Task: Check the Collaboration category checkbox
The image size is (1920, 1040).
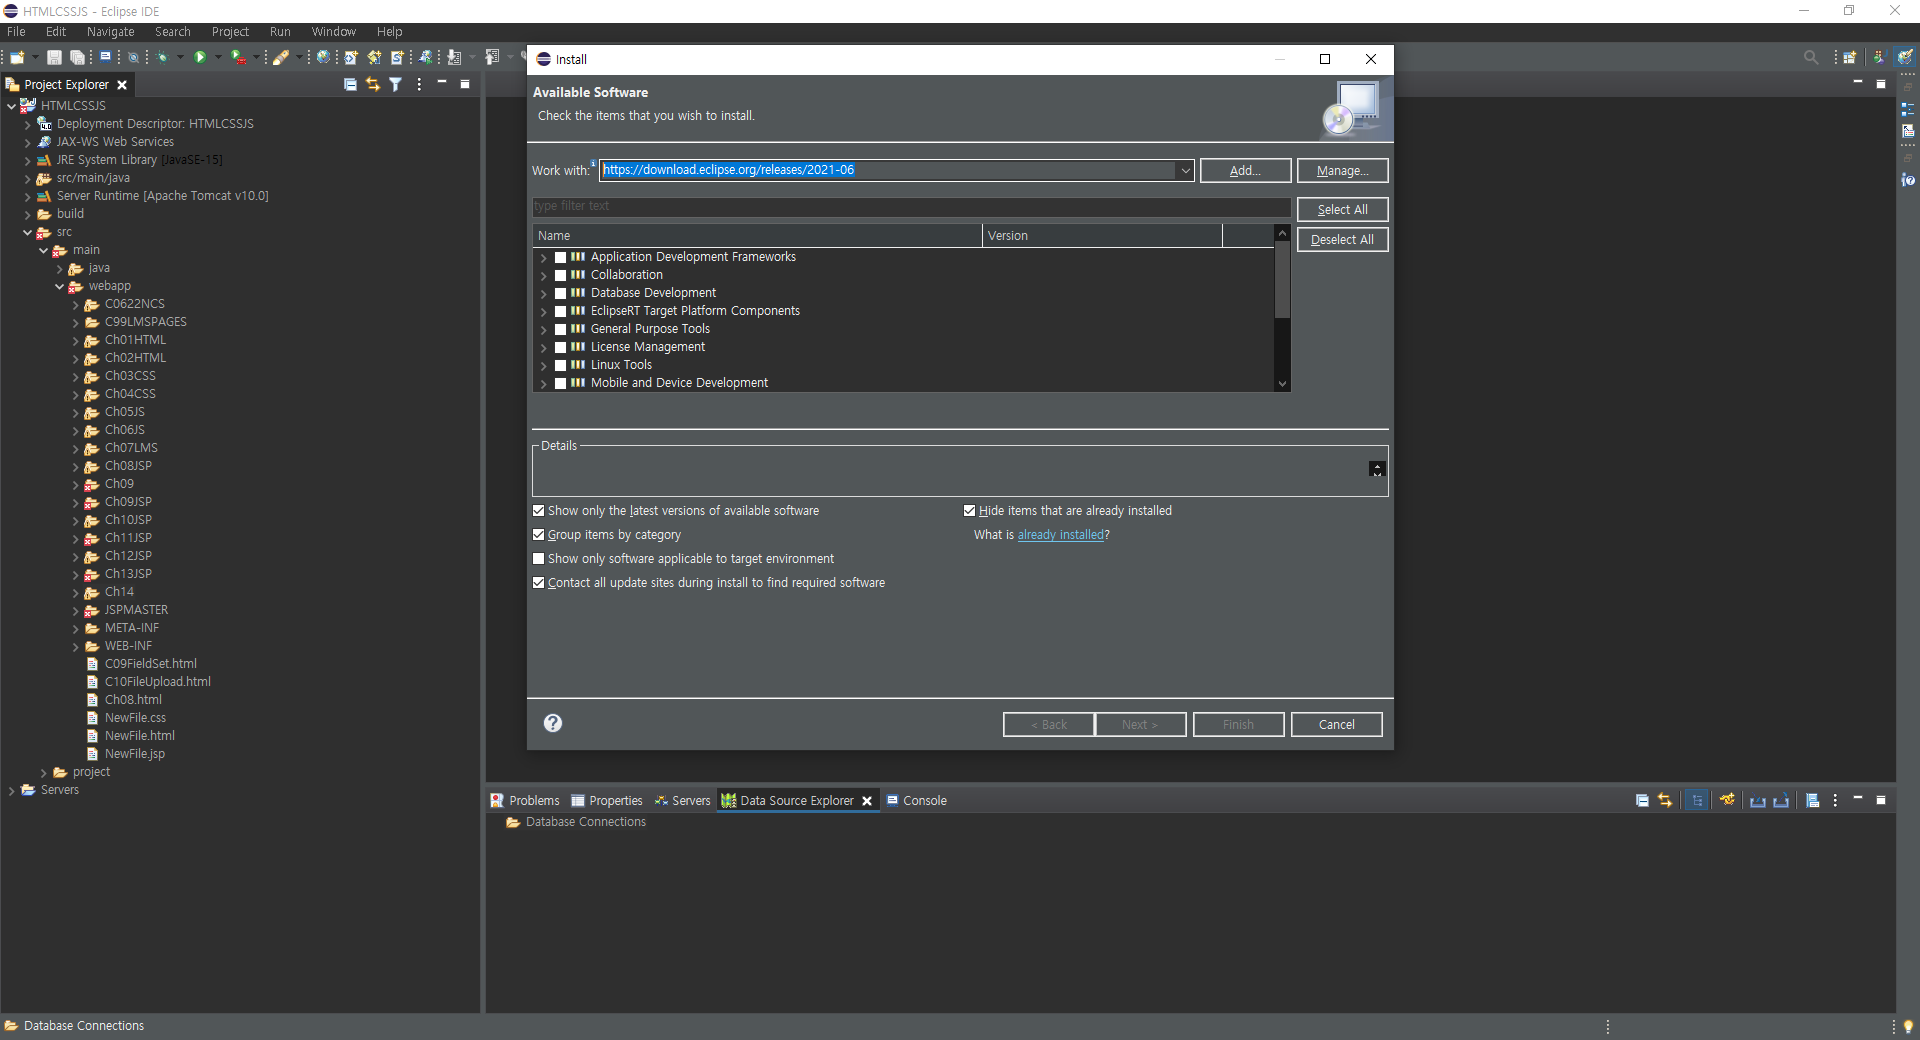Action: (x=561, y=275)
